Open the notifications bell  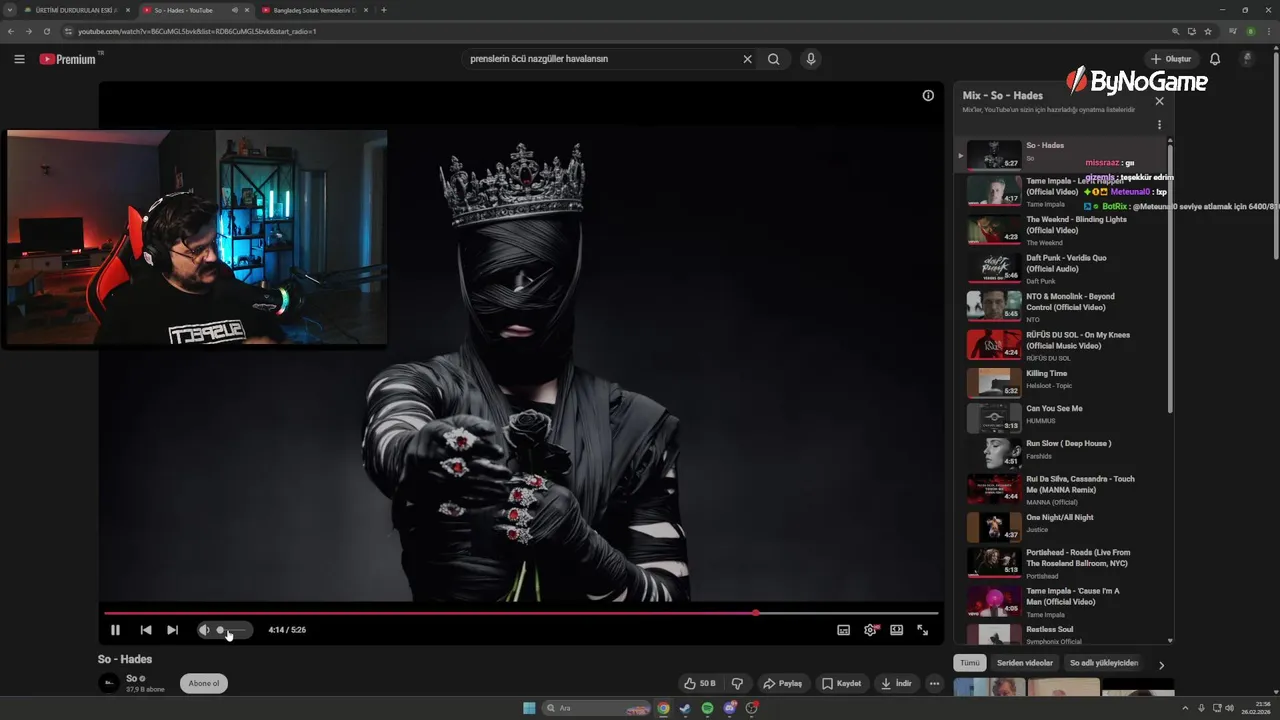(1215, 59)
